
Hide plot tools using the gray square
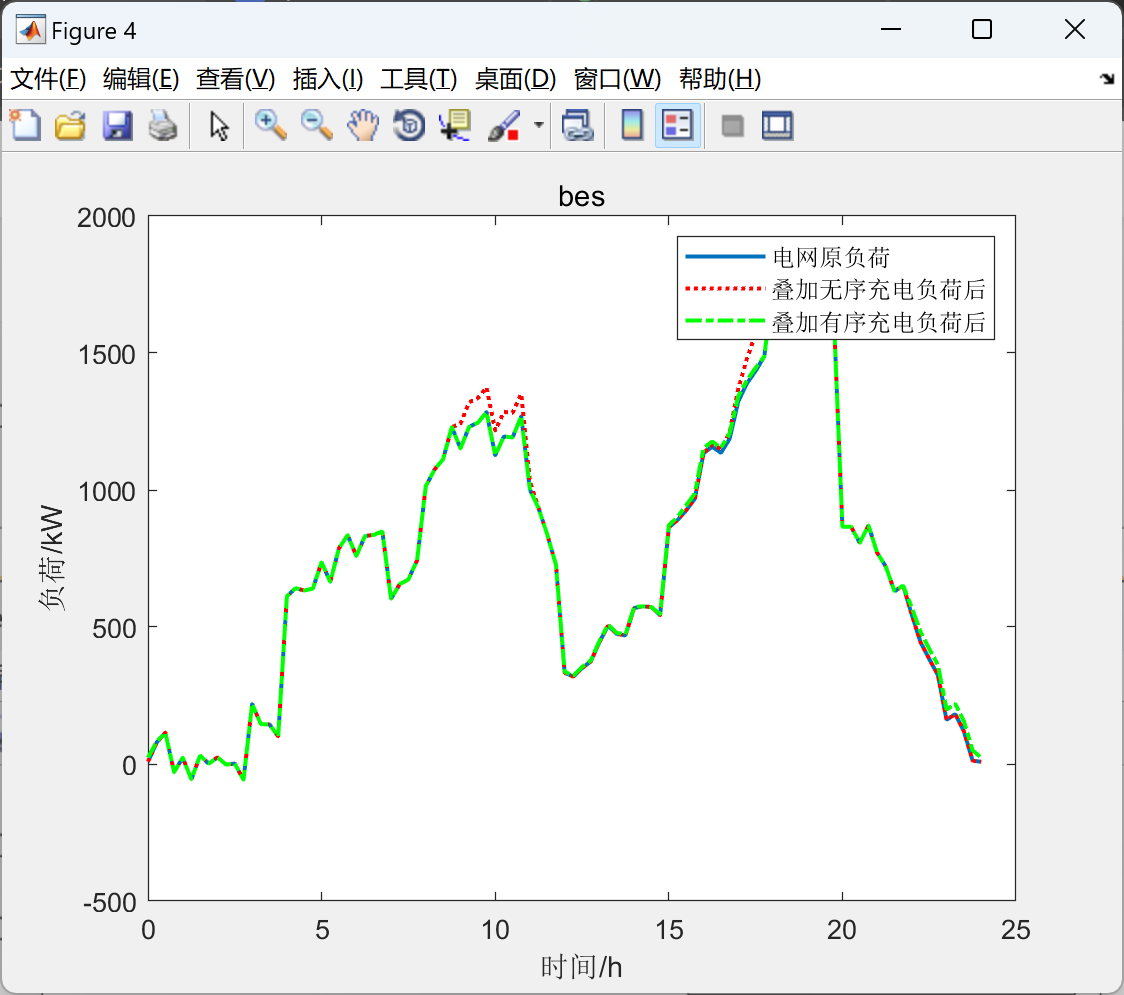pos(732,126)
